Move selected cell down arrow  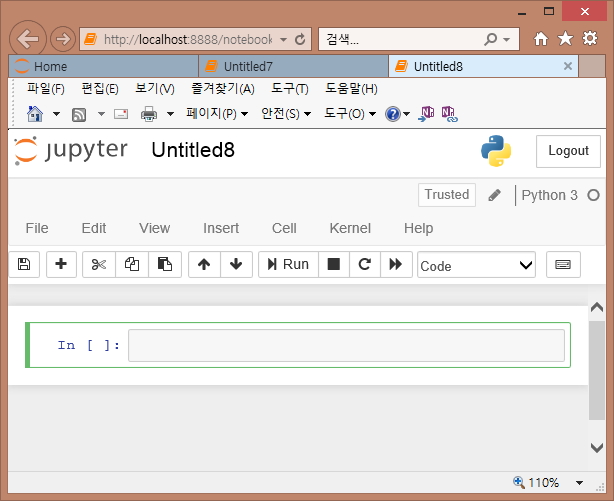click(x=236, y=264)
